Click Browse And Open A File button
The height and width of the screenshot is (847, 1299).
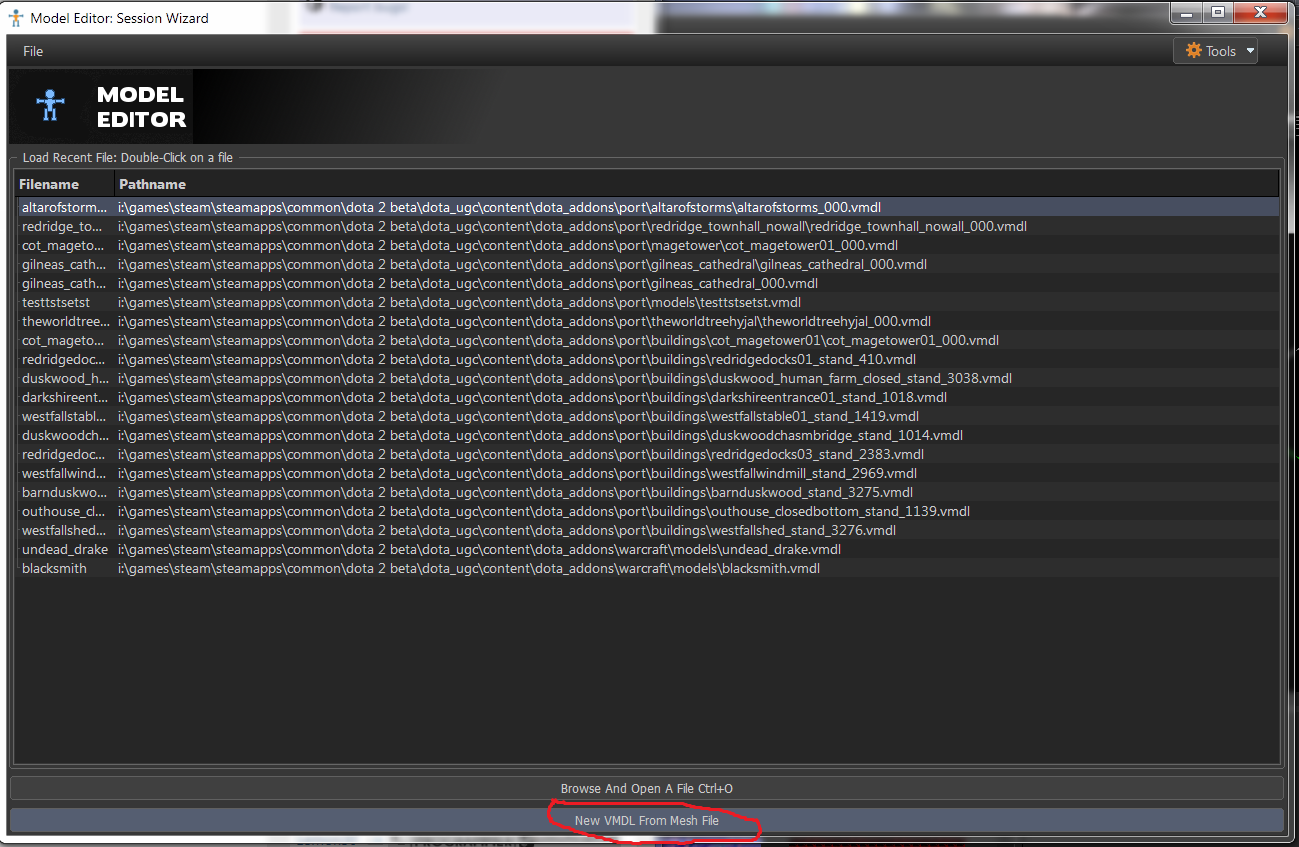pos(646,789)
